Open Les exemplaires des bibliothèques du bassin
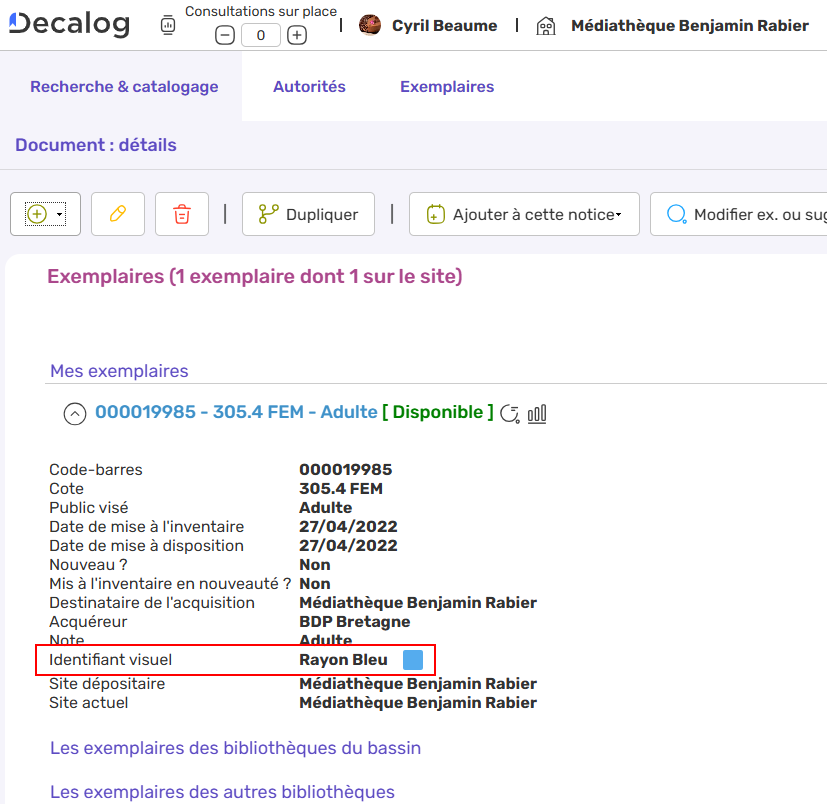Screen dimensions: 827x804 tap(235, 748)
